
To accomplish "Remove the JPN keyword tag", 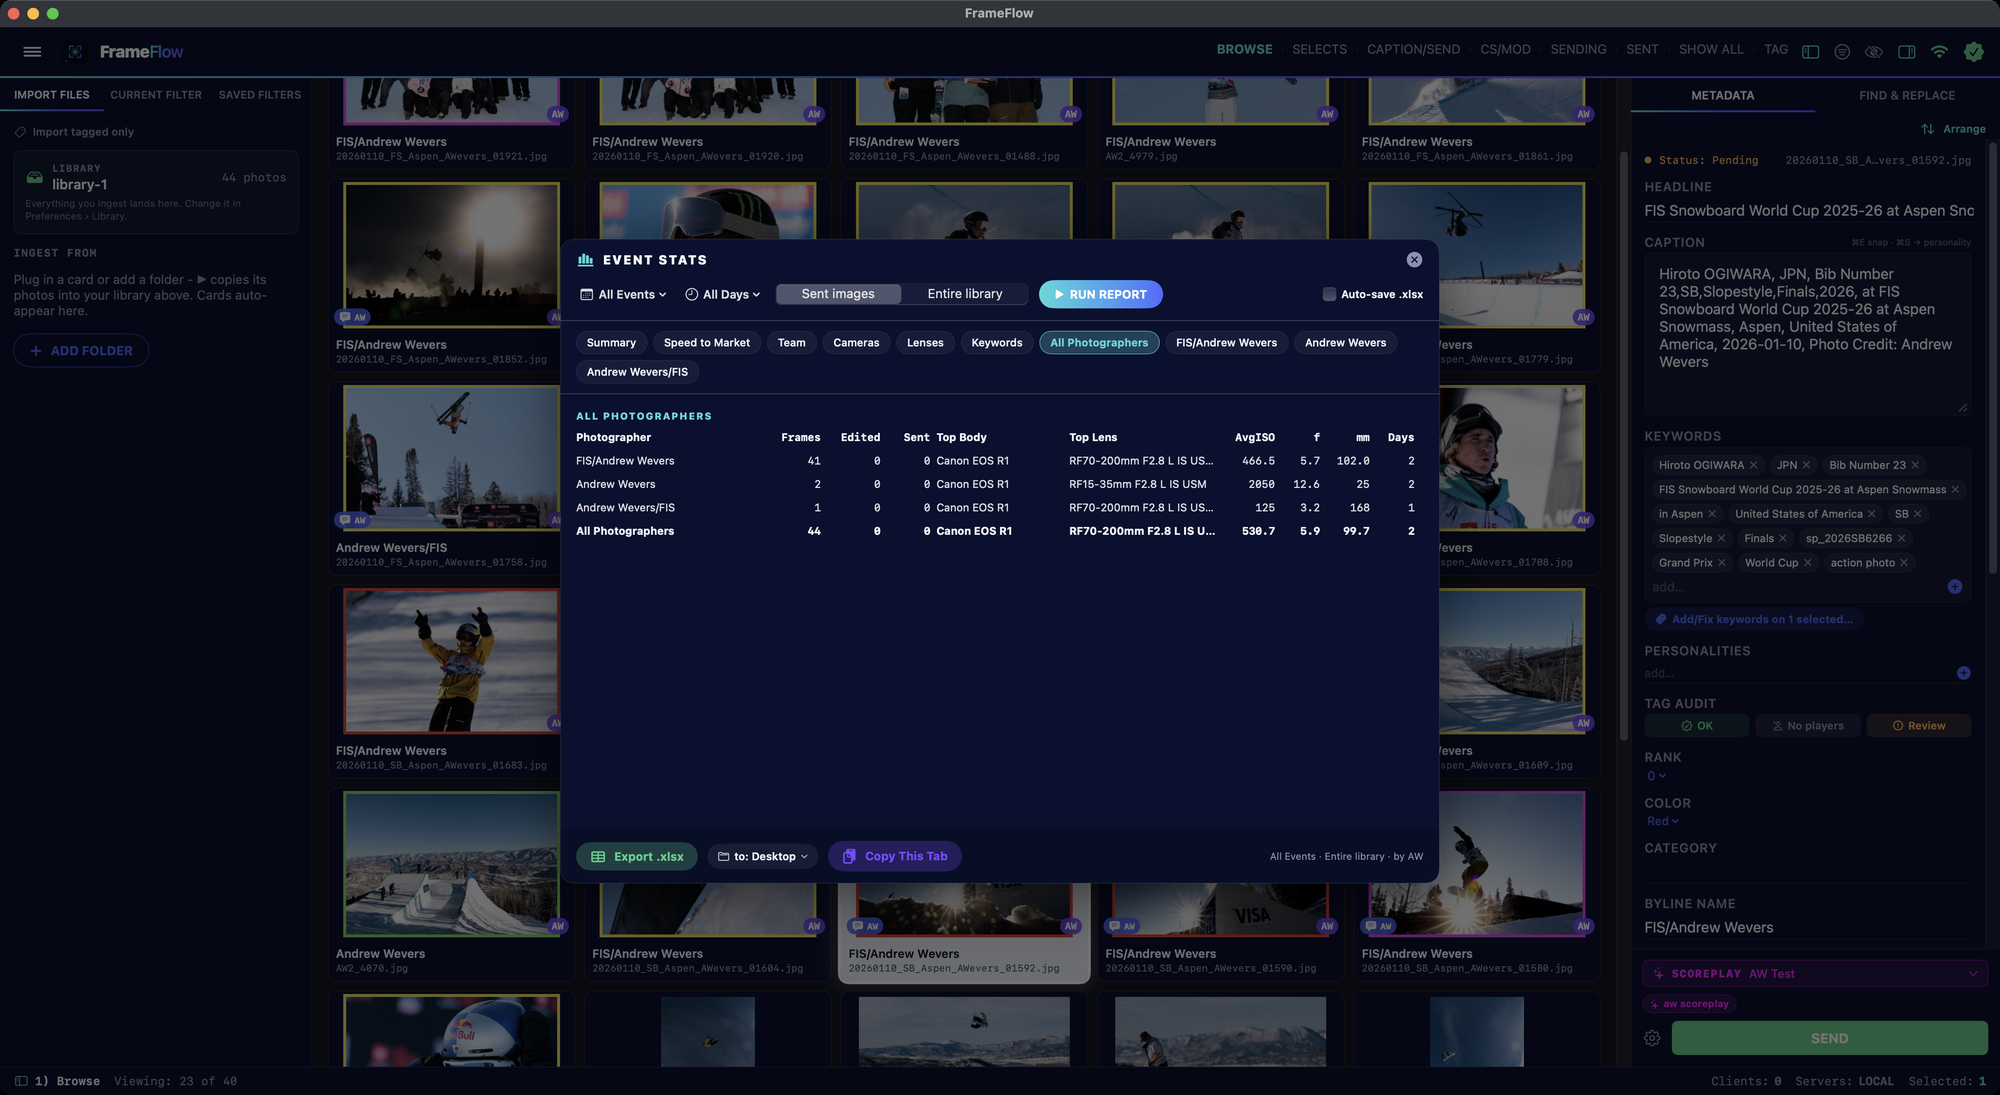I will tap(1806, 465).
